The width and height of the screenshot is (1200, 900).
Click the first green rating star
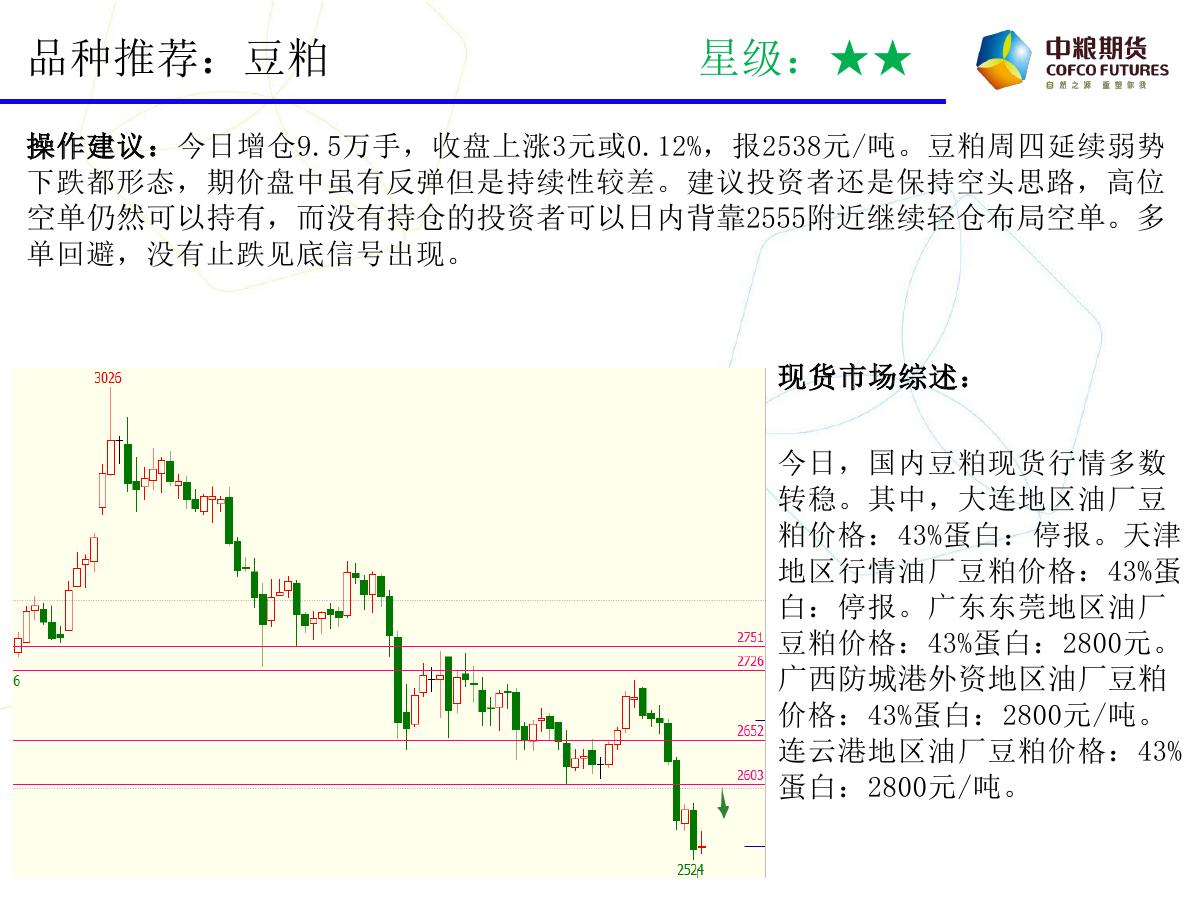(x=849, y=60)
